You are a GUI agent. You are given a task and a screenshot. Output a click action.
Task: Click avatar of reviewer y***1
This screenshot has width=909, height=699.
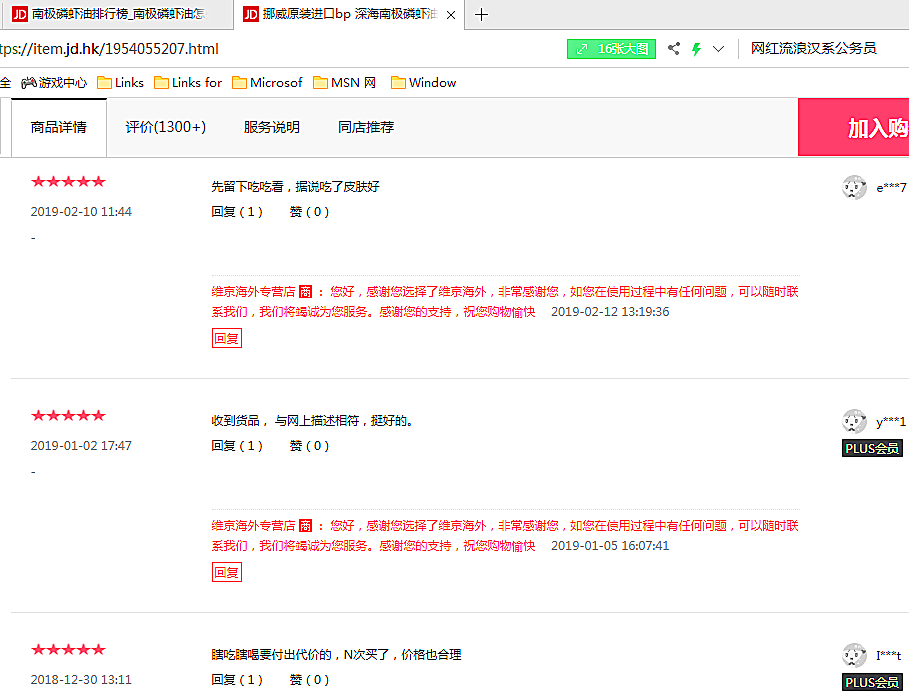click(x=854, y=421)
